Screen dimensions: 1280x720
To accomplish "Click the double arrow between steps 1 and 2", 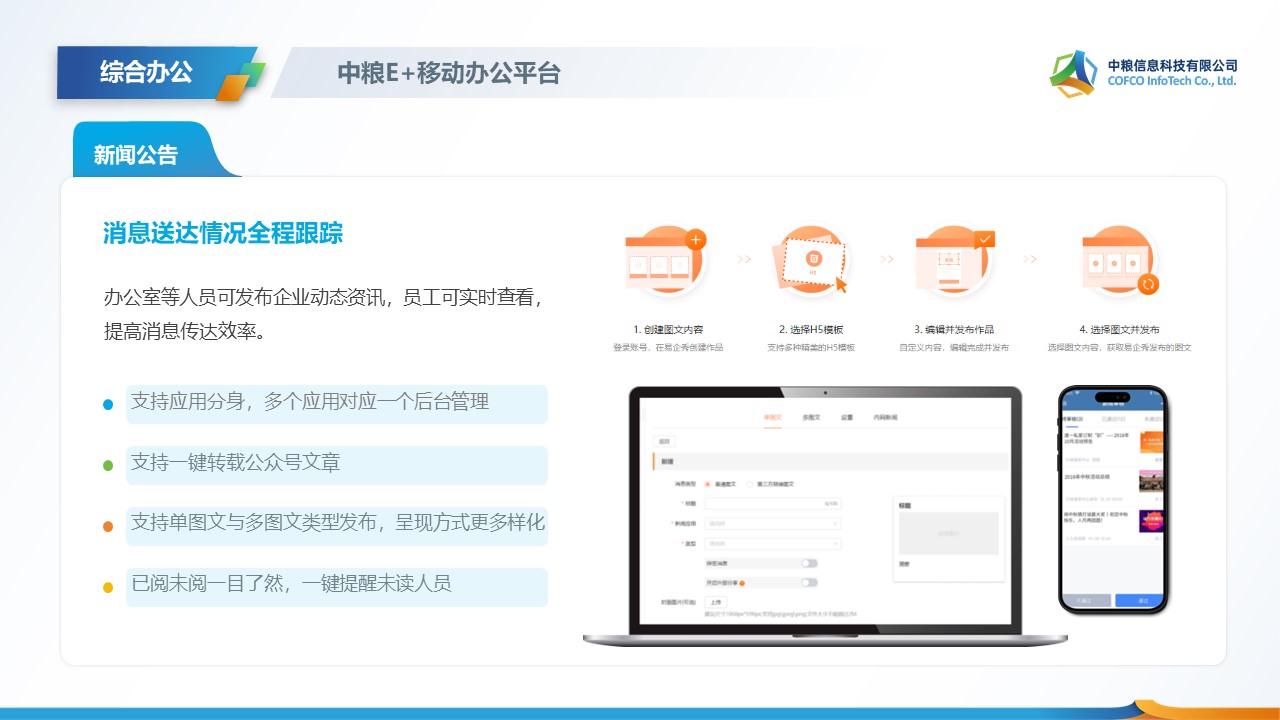I will click(744, 259).
